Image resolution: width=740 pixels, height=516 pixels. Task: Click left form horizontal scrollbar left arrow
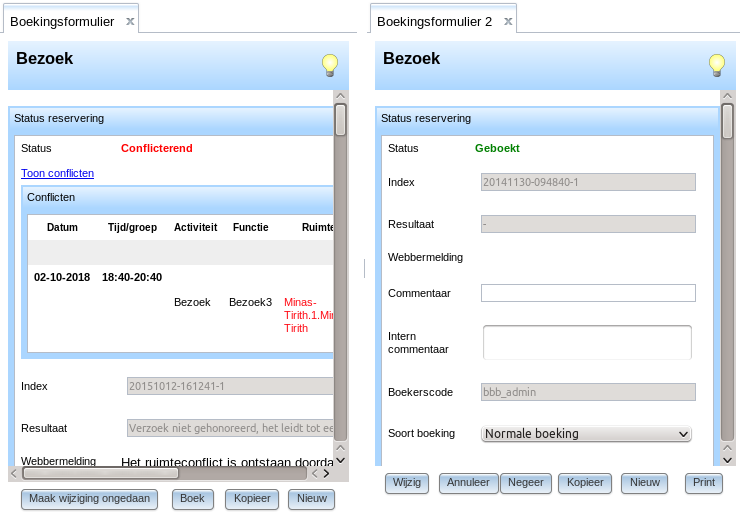14,474
